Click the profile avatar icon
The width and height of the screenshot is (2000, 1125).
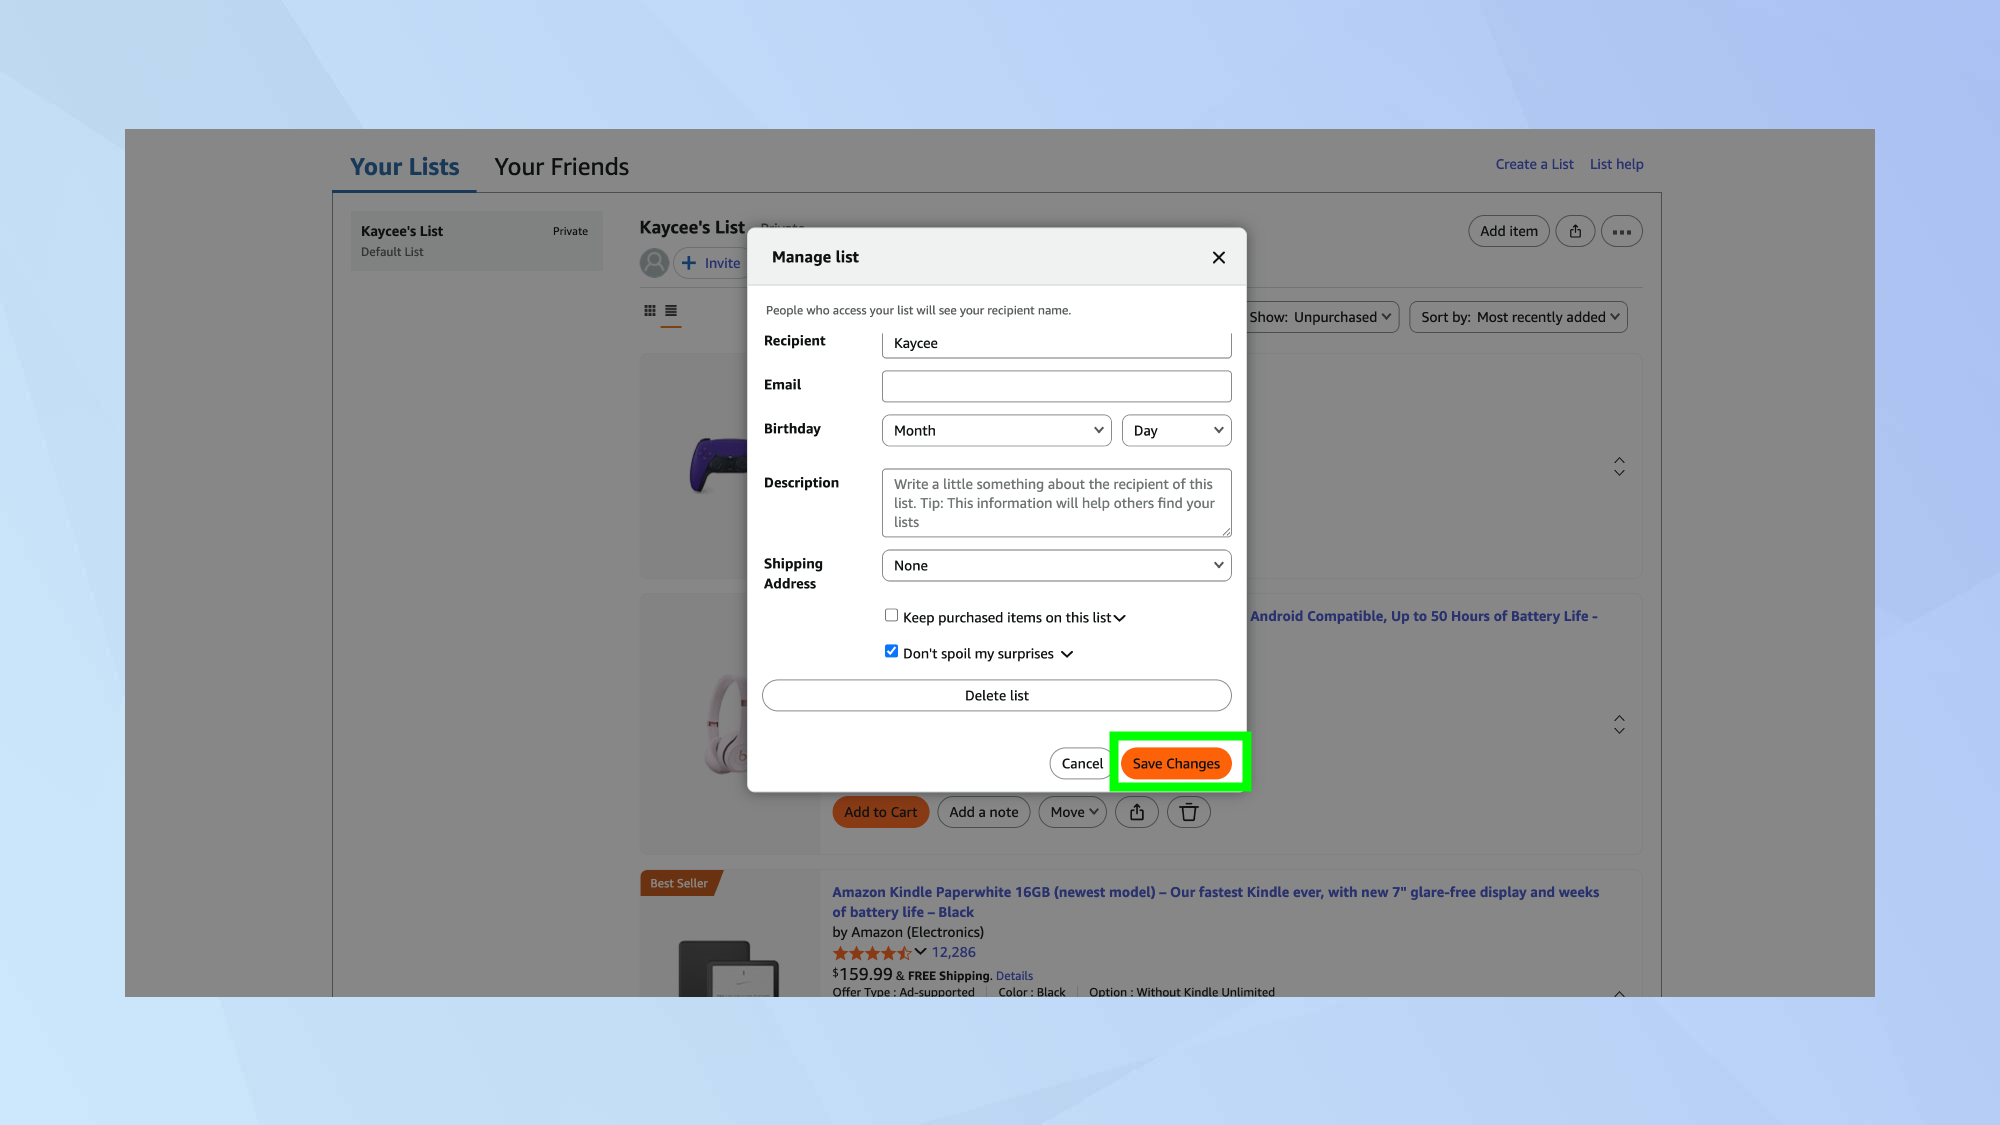654,263
